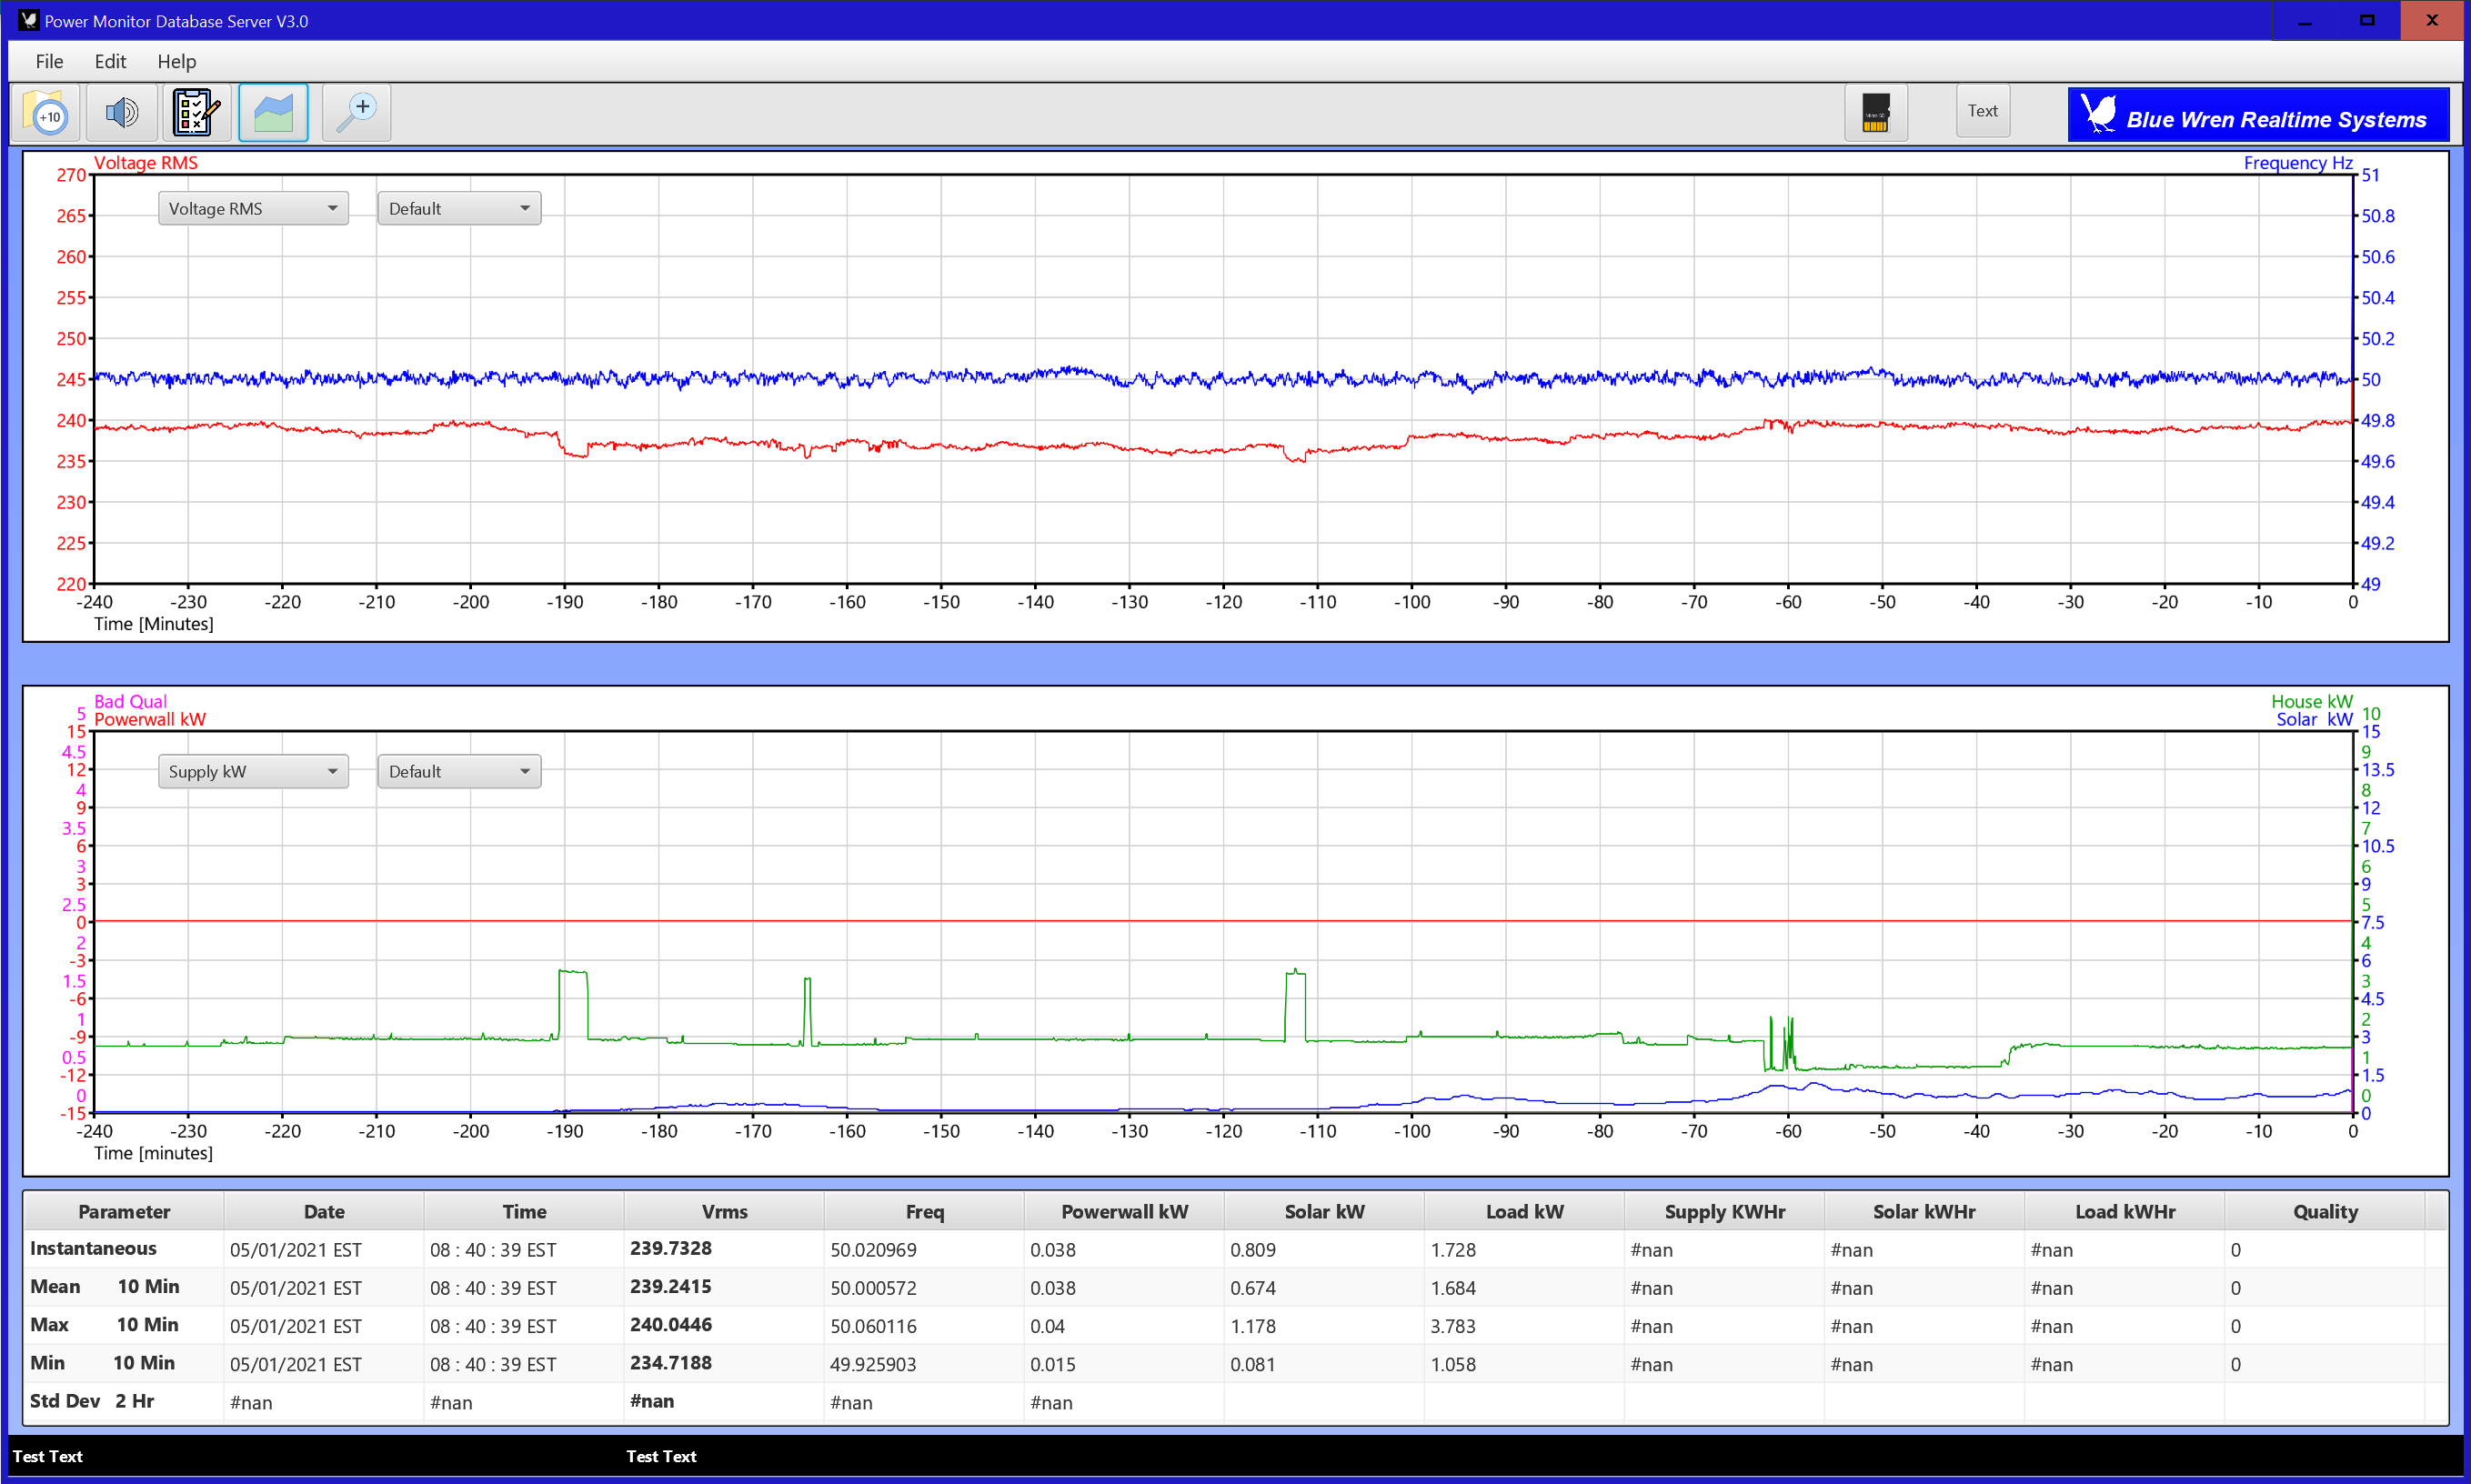Screen dimensions: 2471x1484
Task: Click the SD memory card icon
Action: point(1875,113)
